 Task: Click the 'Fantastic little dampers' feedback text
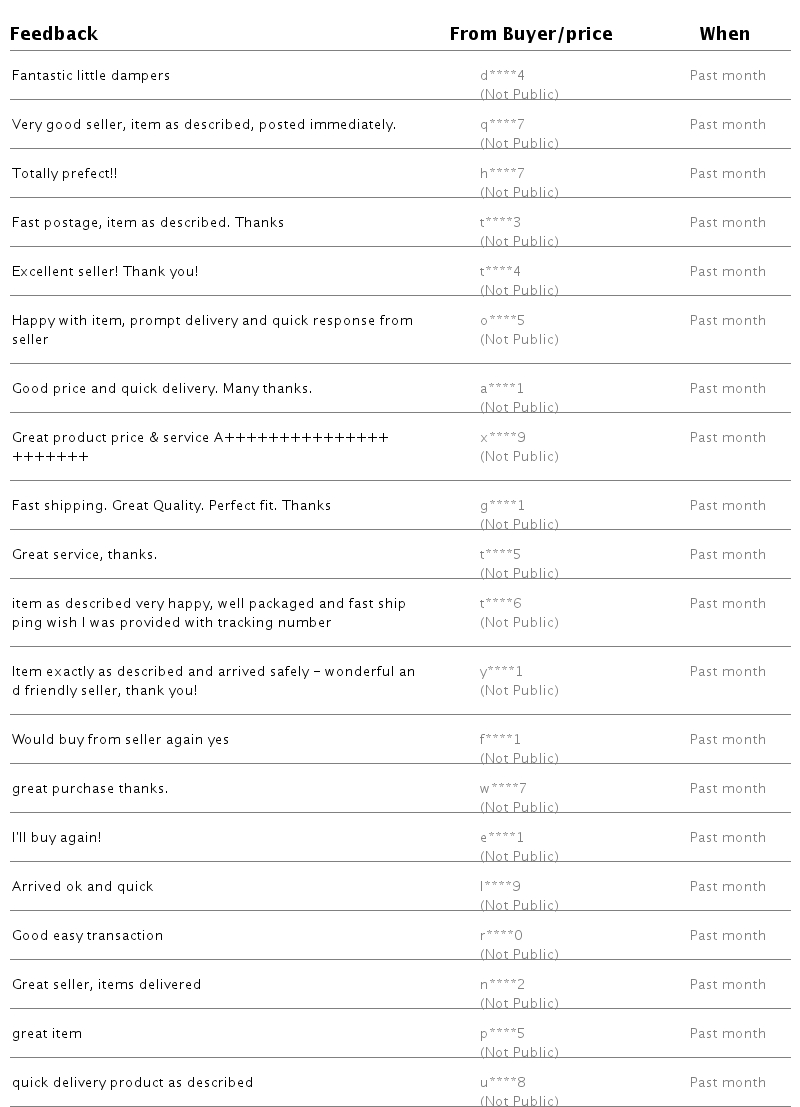[x=91, y=75]
